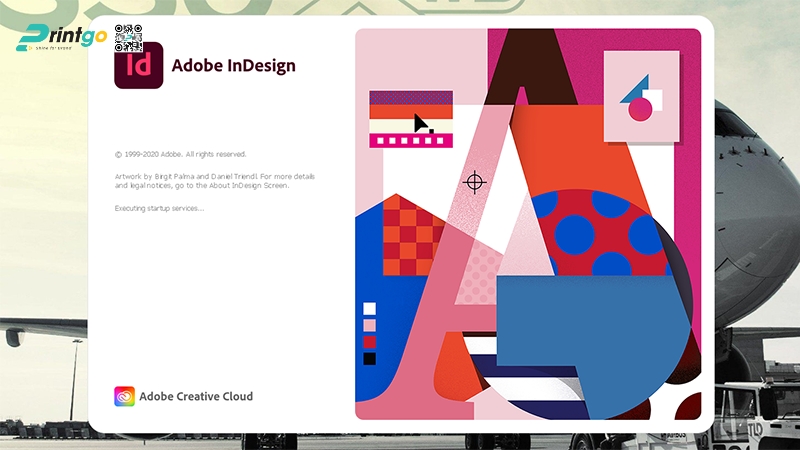The height and width of the screenshot is (450, 800).
Task: Click the InDesign 'Id' app icon
Action: click(x=138, y=65)
